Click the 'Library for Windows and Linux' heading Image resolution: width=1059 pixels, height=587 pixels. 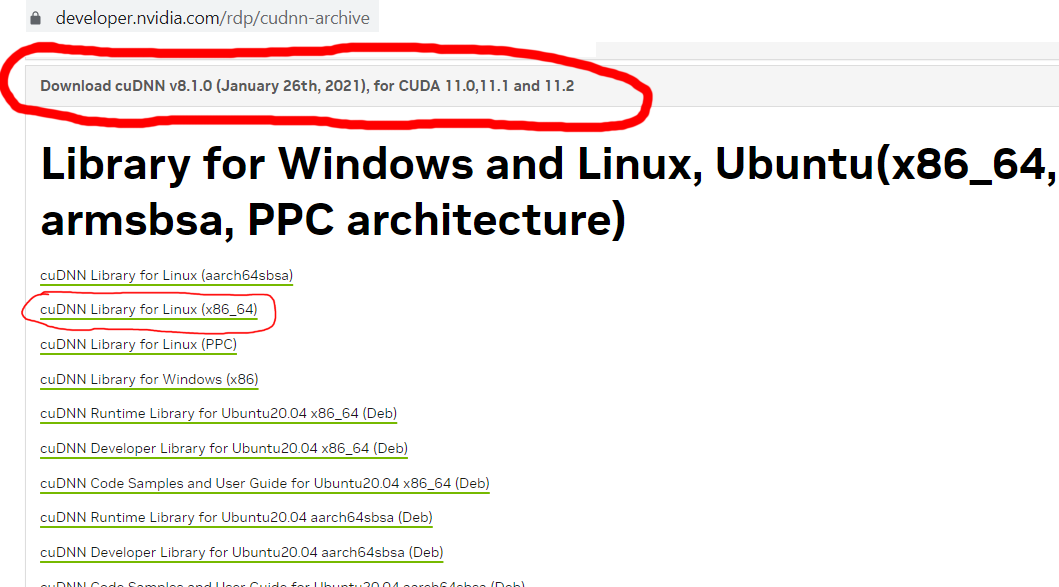tap(548, 192)
